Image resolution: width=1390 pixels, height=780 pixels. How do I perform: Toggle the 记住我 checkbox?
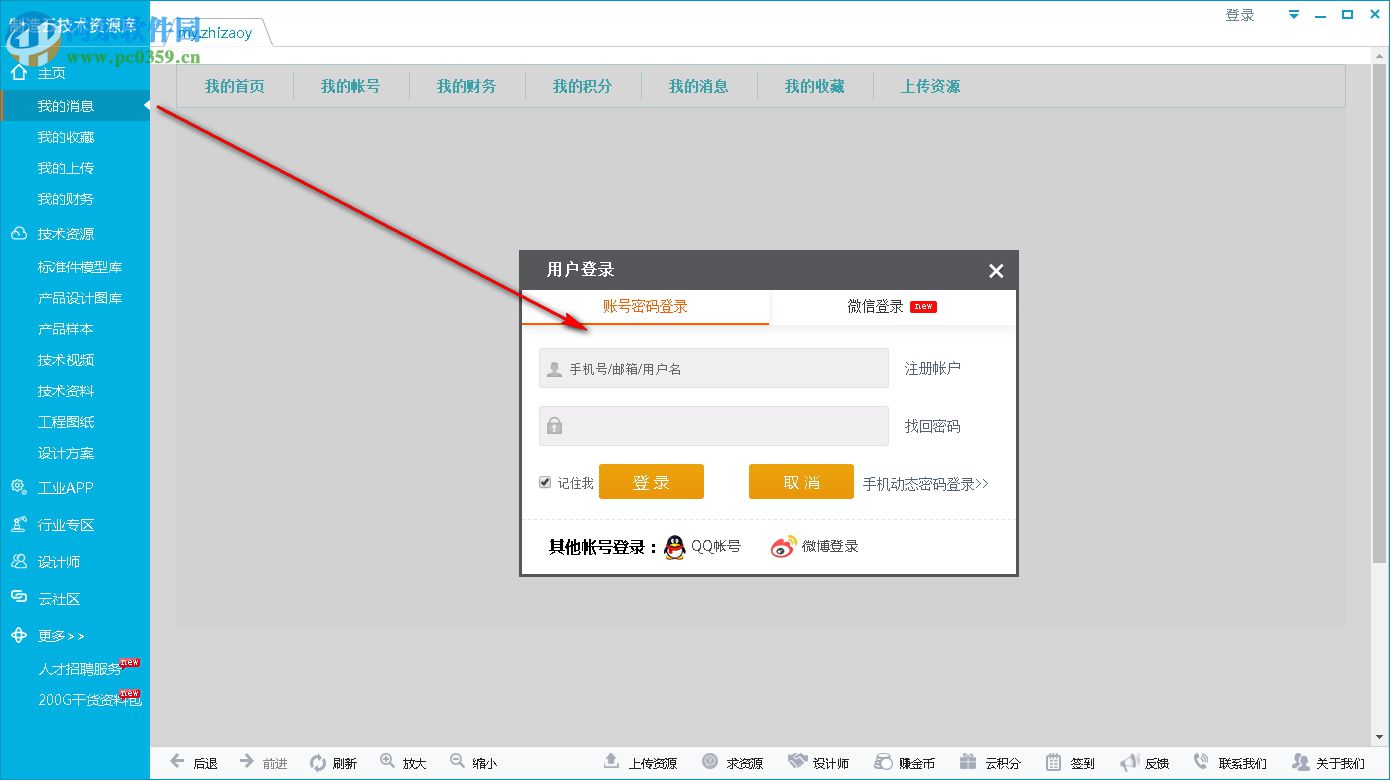pyautogui.click(x=545, y=482)
